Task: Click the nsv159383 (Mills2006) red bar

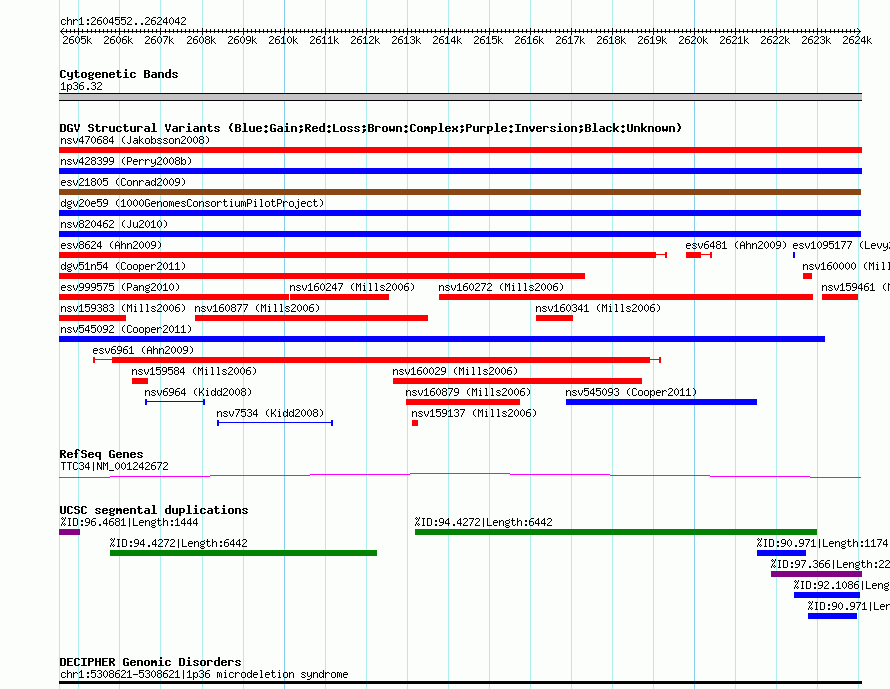Action: [93, 318]
